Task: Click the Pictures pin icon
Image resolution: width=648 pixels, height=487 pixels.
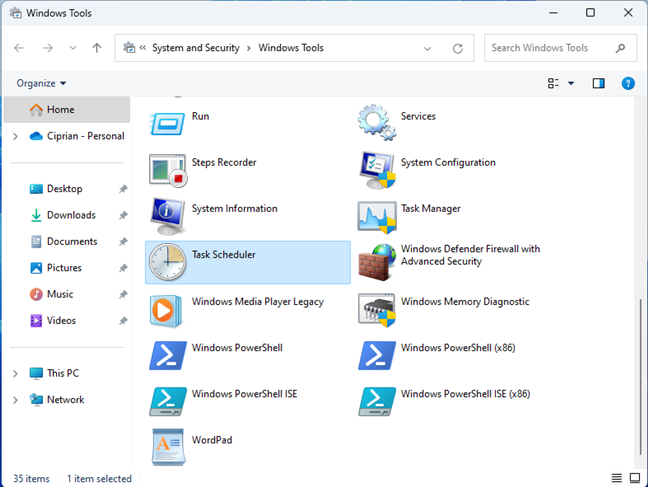Action: click(123, 268)
